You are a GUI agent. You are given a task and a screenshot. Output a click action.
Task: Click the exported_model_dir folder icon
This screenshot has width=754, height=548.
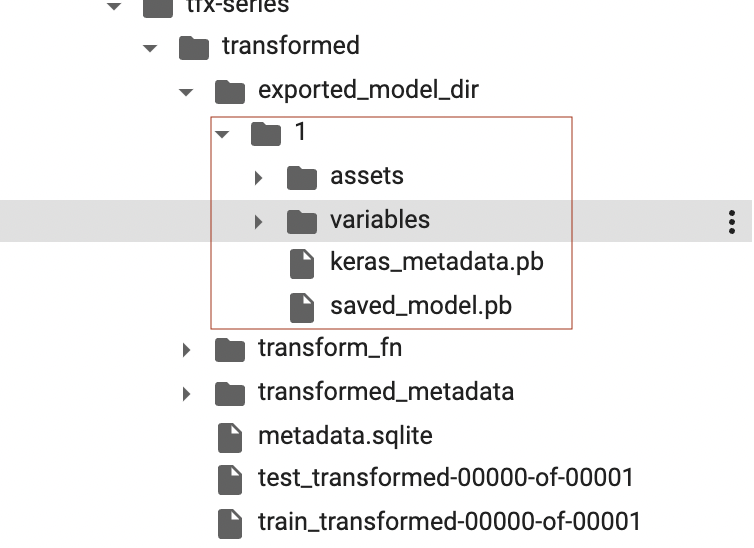click(230, 91)
